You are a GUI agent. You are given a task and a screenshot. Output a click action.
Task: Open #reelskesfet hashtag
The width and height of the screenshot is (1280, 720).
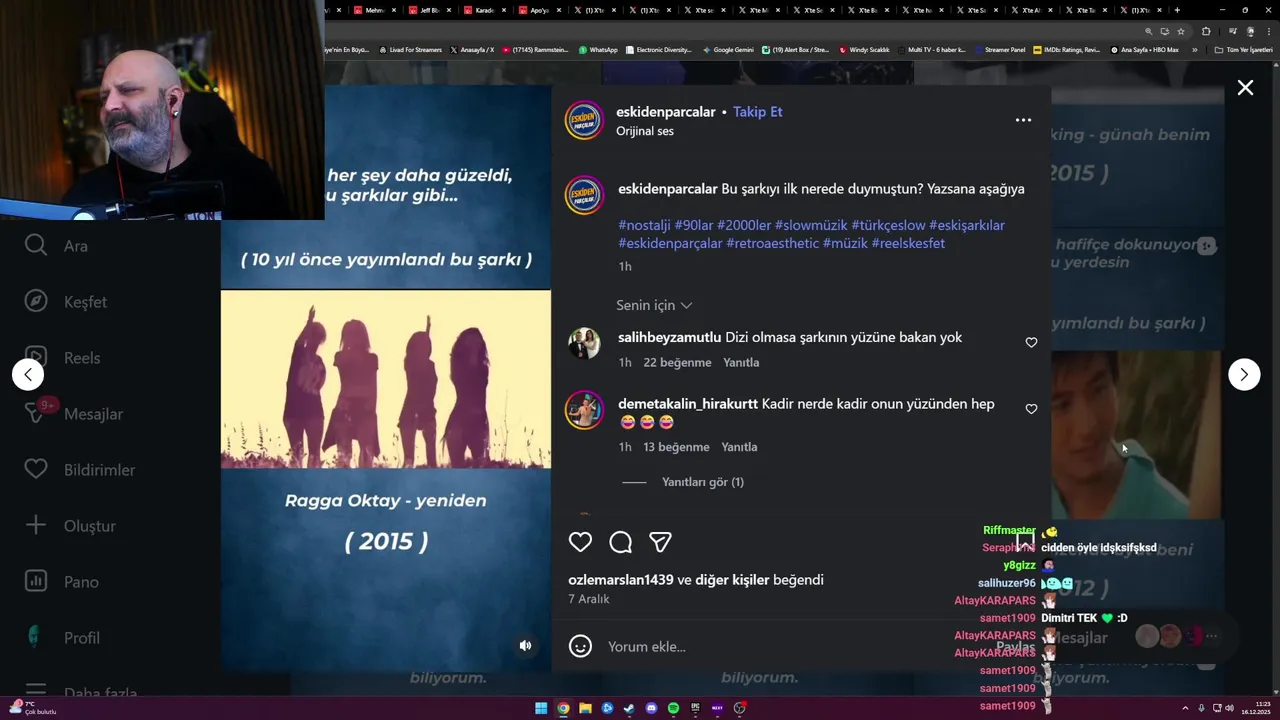(x=908, y=243)
